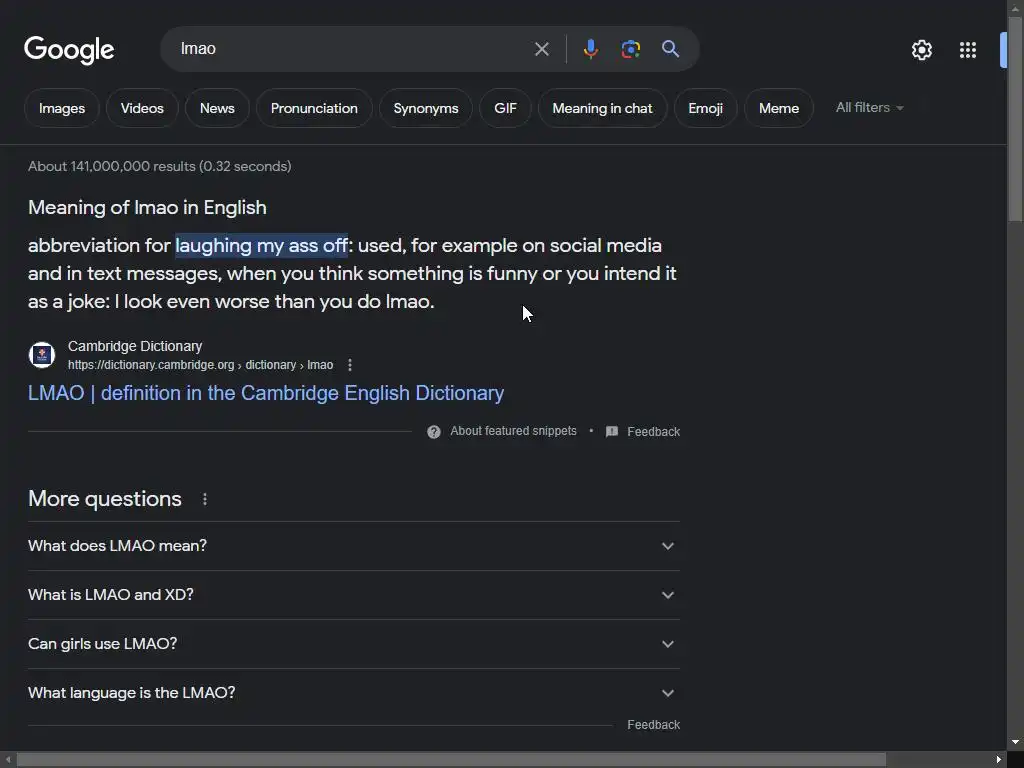Click the question mark icon for featured snippets
The width and height of the screenshot is (1024, 768).
(x=434, y=432)
